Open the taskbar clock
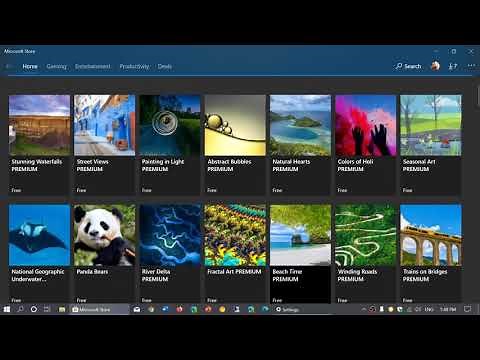This screenshot has width=480, height=360. point(448,309)
